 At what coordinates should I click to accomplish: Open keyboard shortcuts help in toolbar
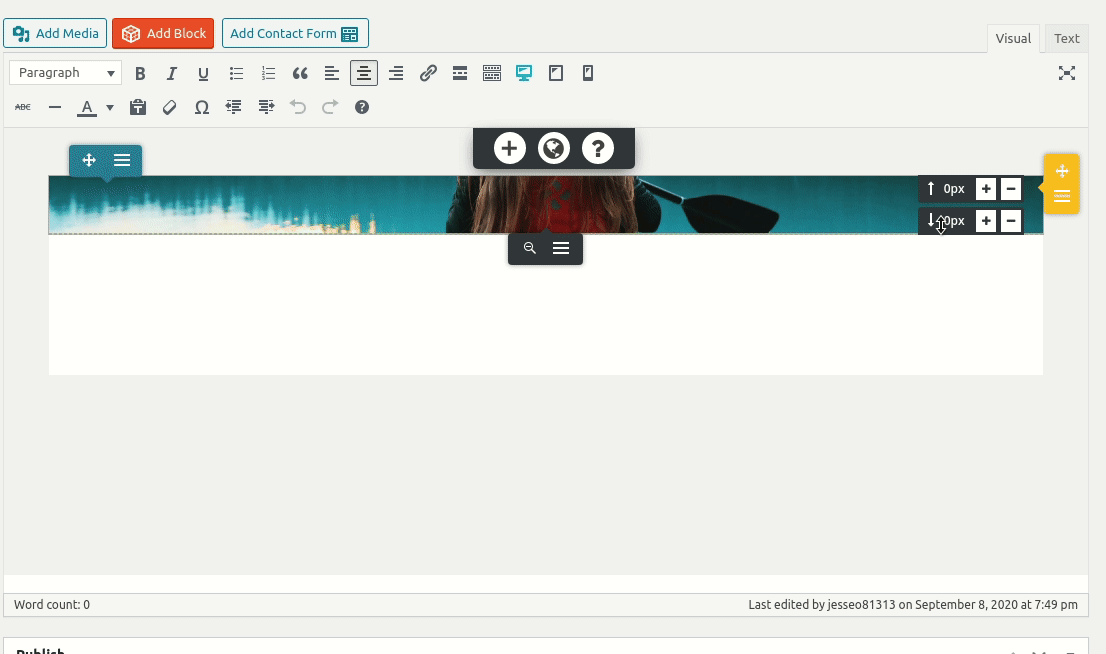coord(362,107)
